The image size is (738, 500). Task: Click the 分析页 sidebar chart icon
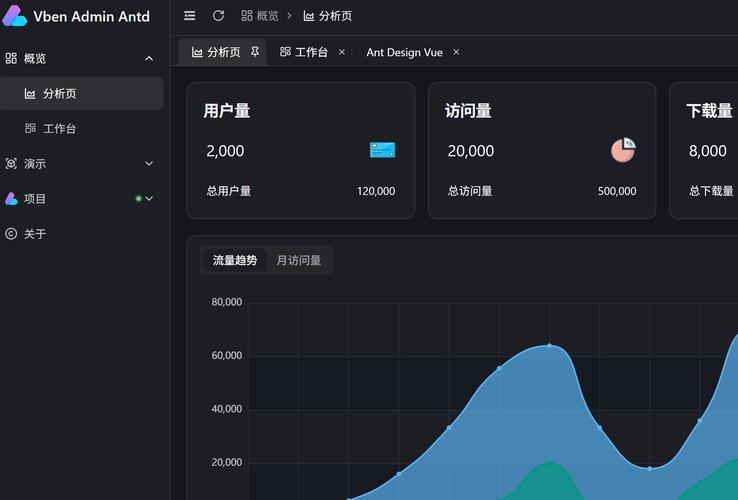tap(30, 94)
